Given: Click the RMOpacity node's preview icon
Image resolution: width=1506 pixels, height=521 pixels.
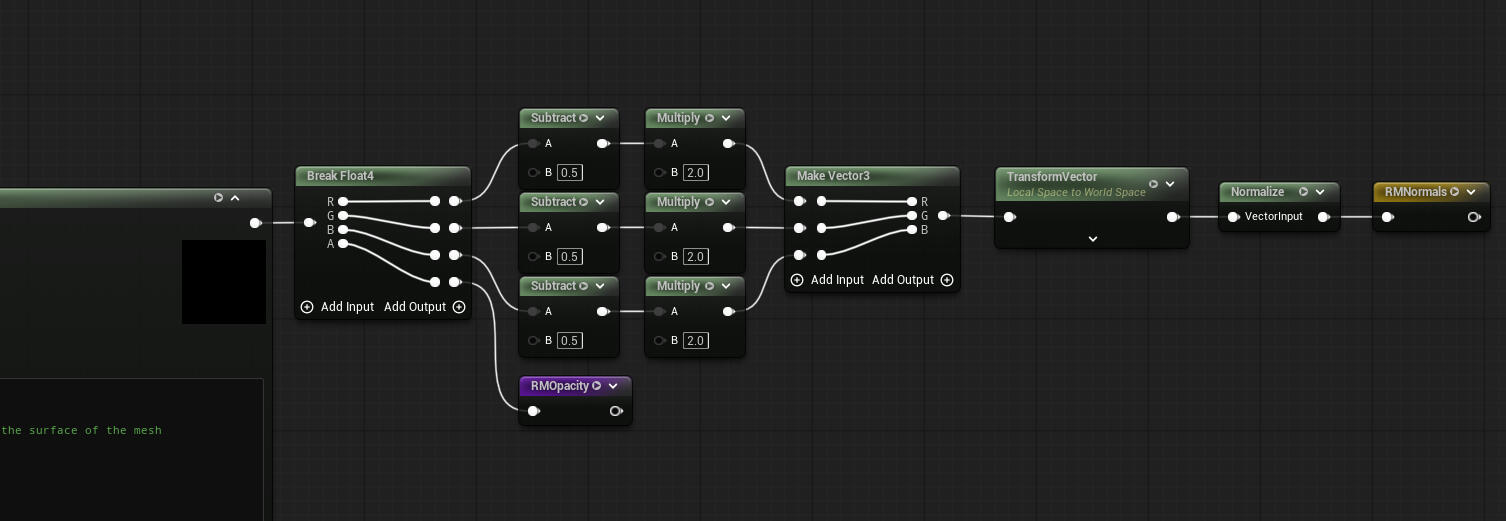Looking at the screenshot, I should (x=596, y=386).
